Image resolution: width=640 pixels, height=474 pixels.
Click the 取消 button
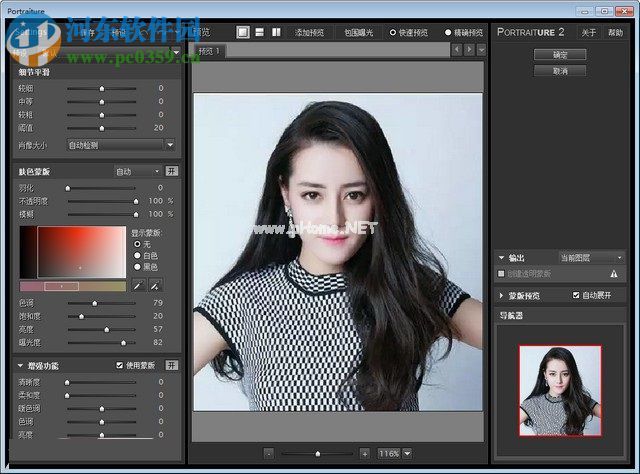(560, 71)
